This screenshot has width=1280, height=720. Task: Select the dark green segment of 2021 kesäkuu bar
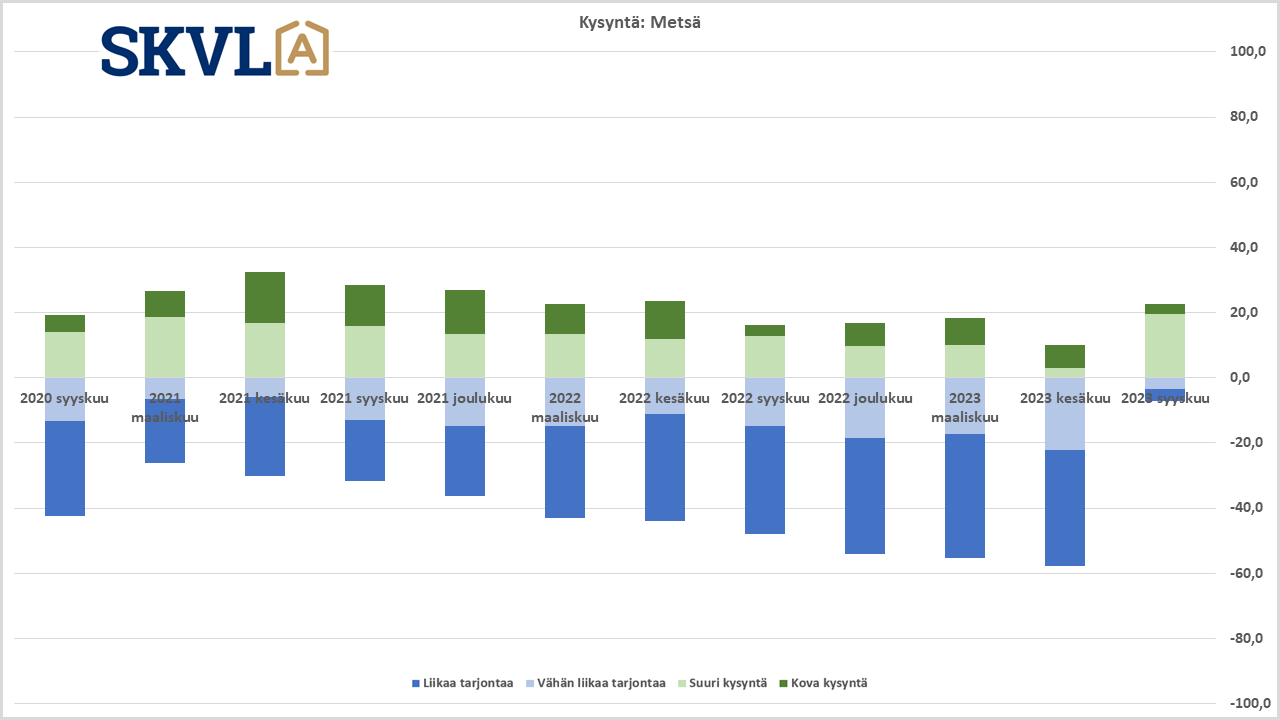coord(265,297)
